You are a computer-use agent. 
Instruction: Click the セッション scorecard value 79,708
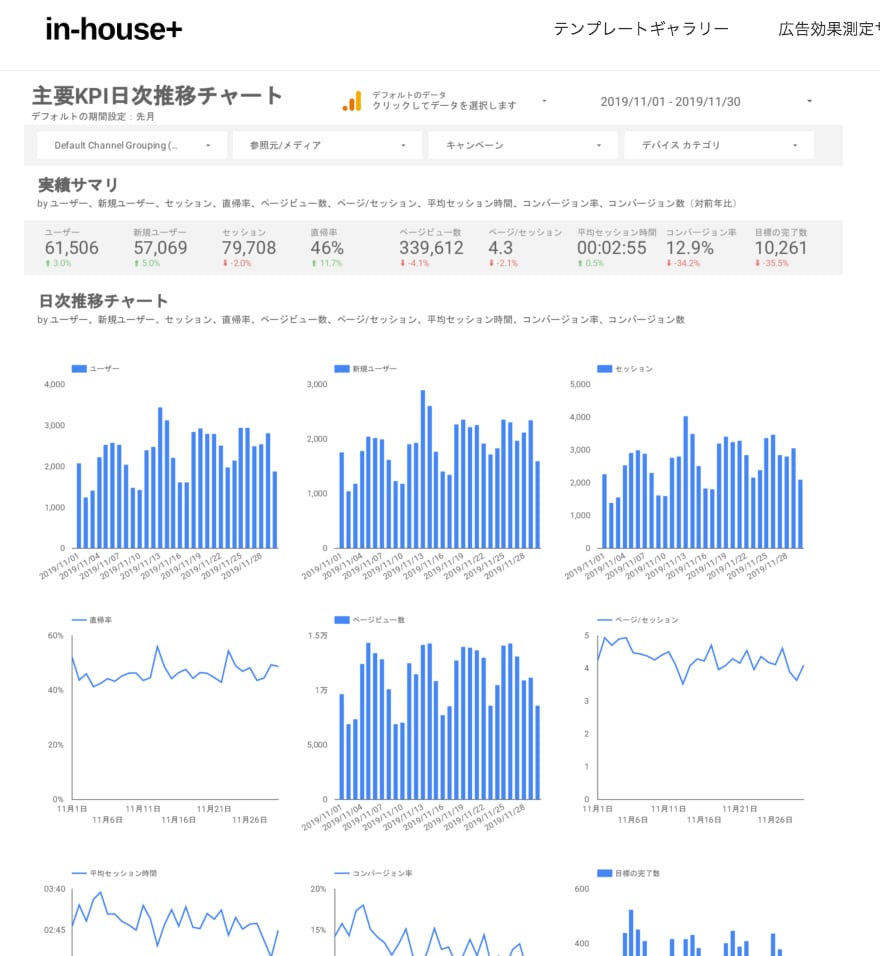coord(249,248)
